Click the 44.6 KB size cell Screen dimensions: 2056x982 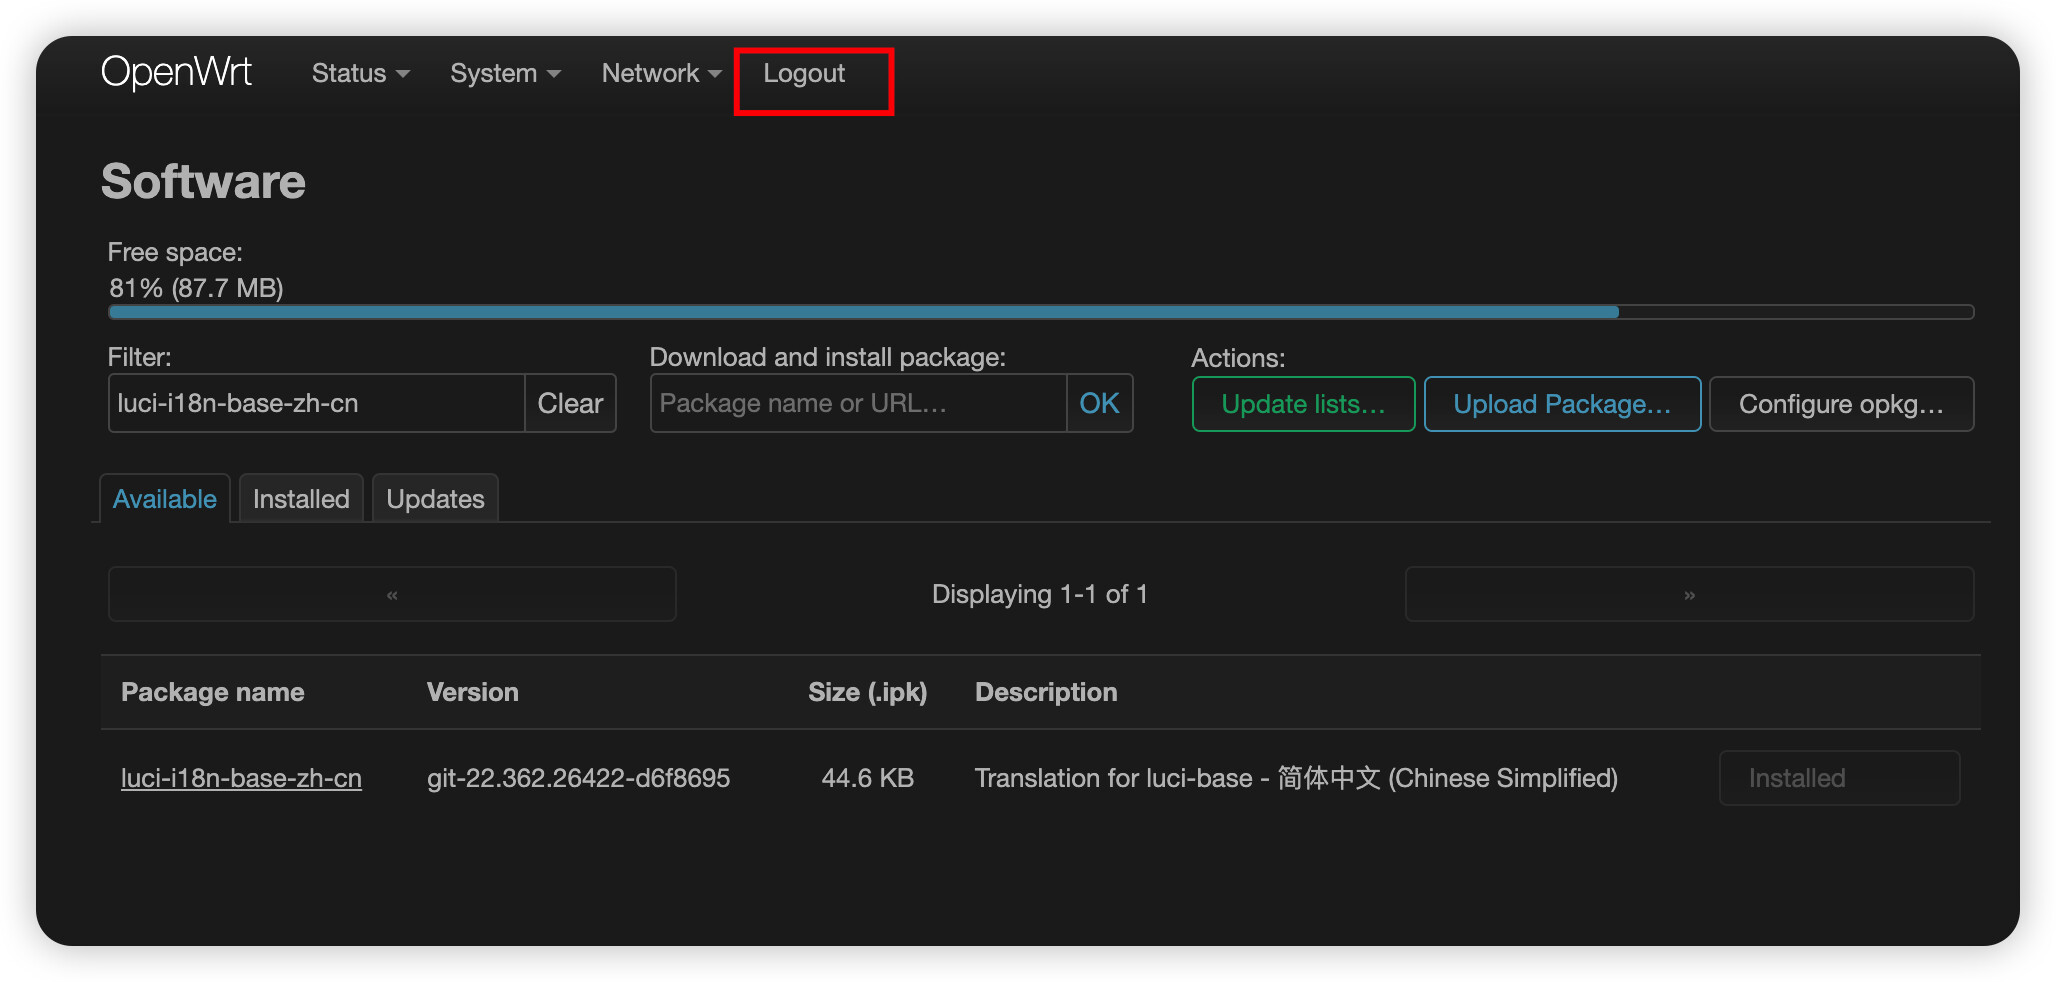click(867, 778)
